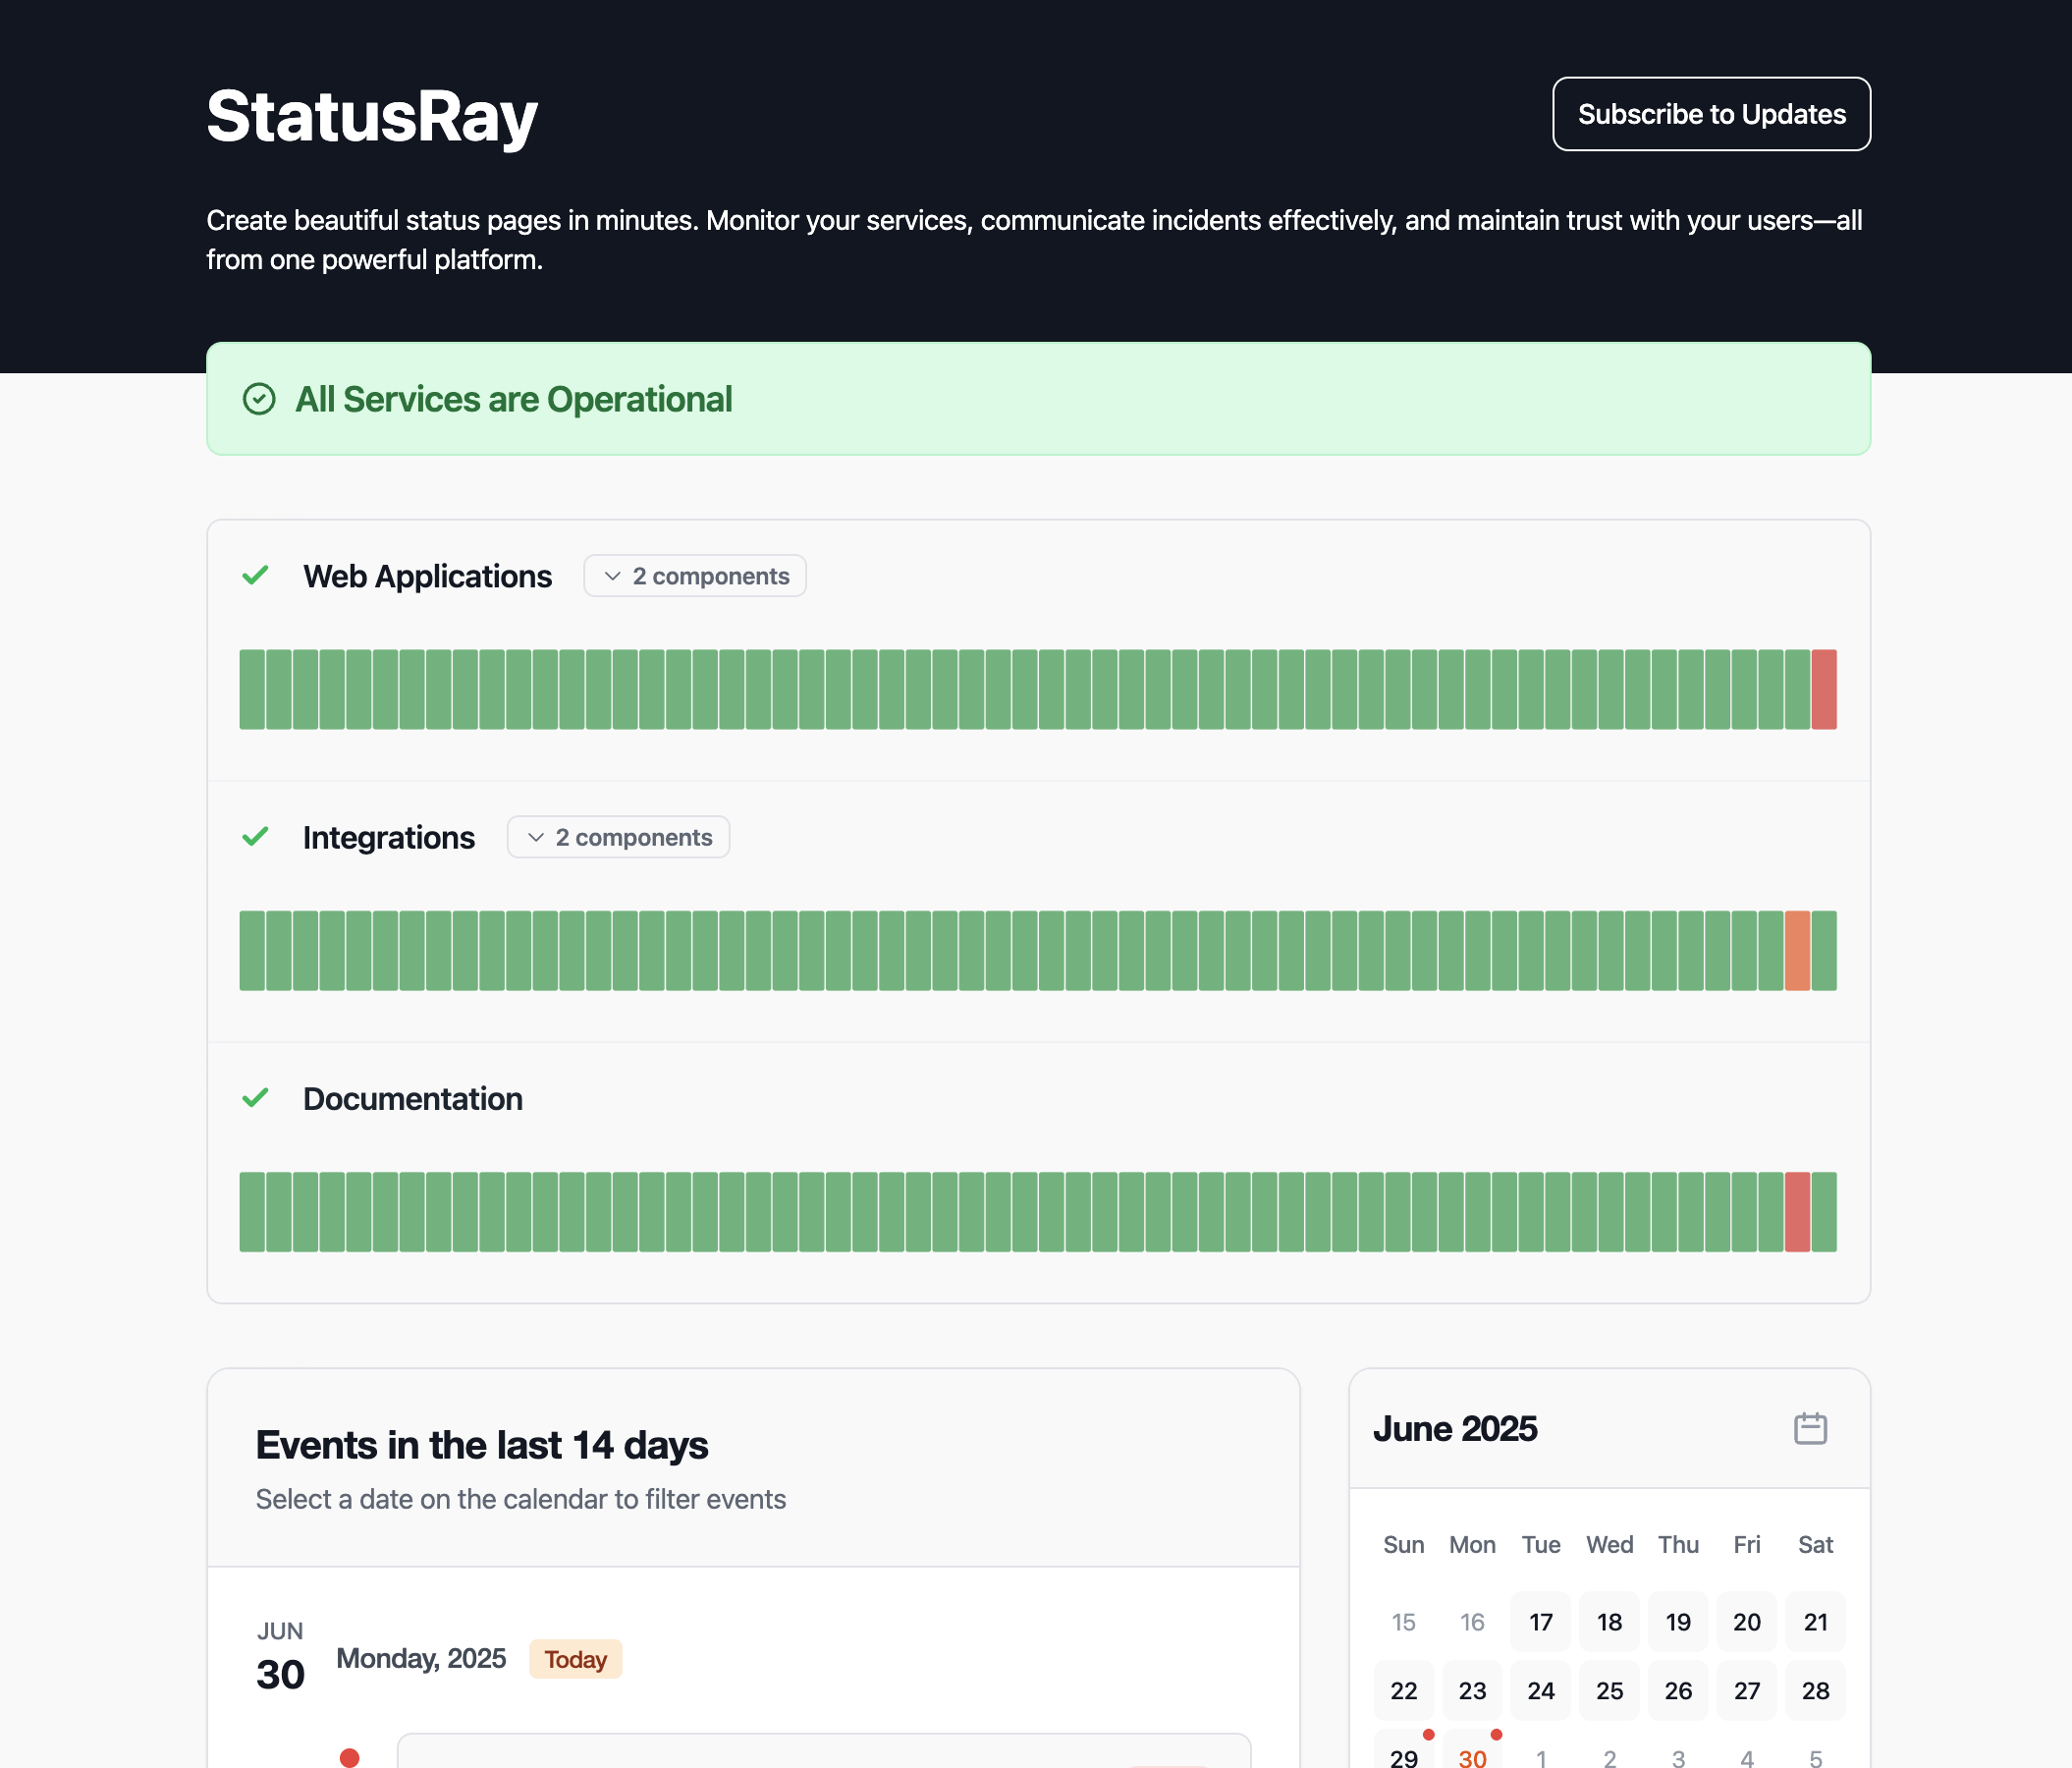This screenshot has height=1768, width=2072.
Task: Click the Today badge next to Monday, 2025
Action: [x=575, y=1659]
